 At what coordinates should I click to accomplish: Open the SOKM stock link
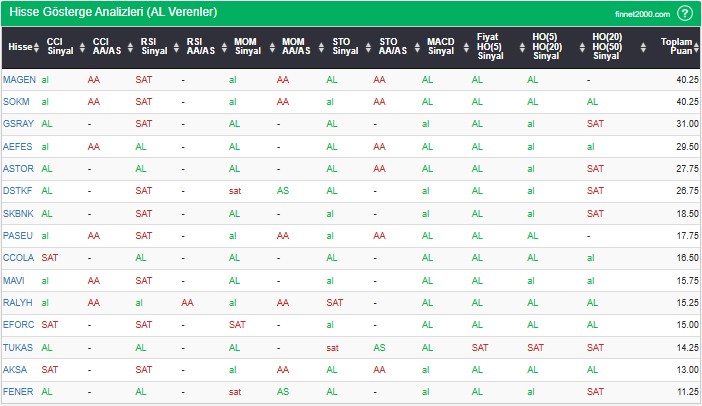click(x=17, y=101)
